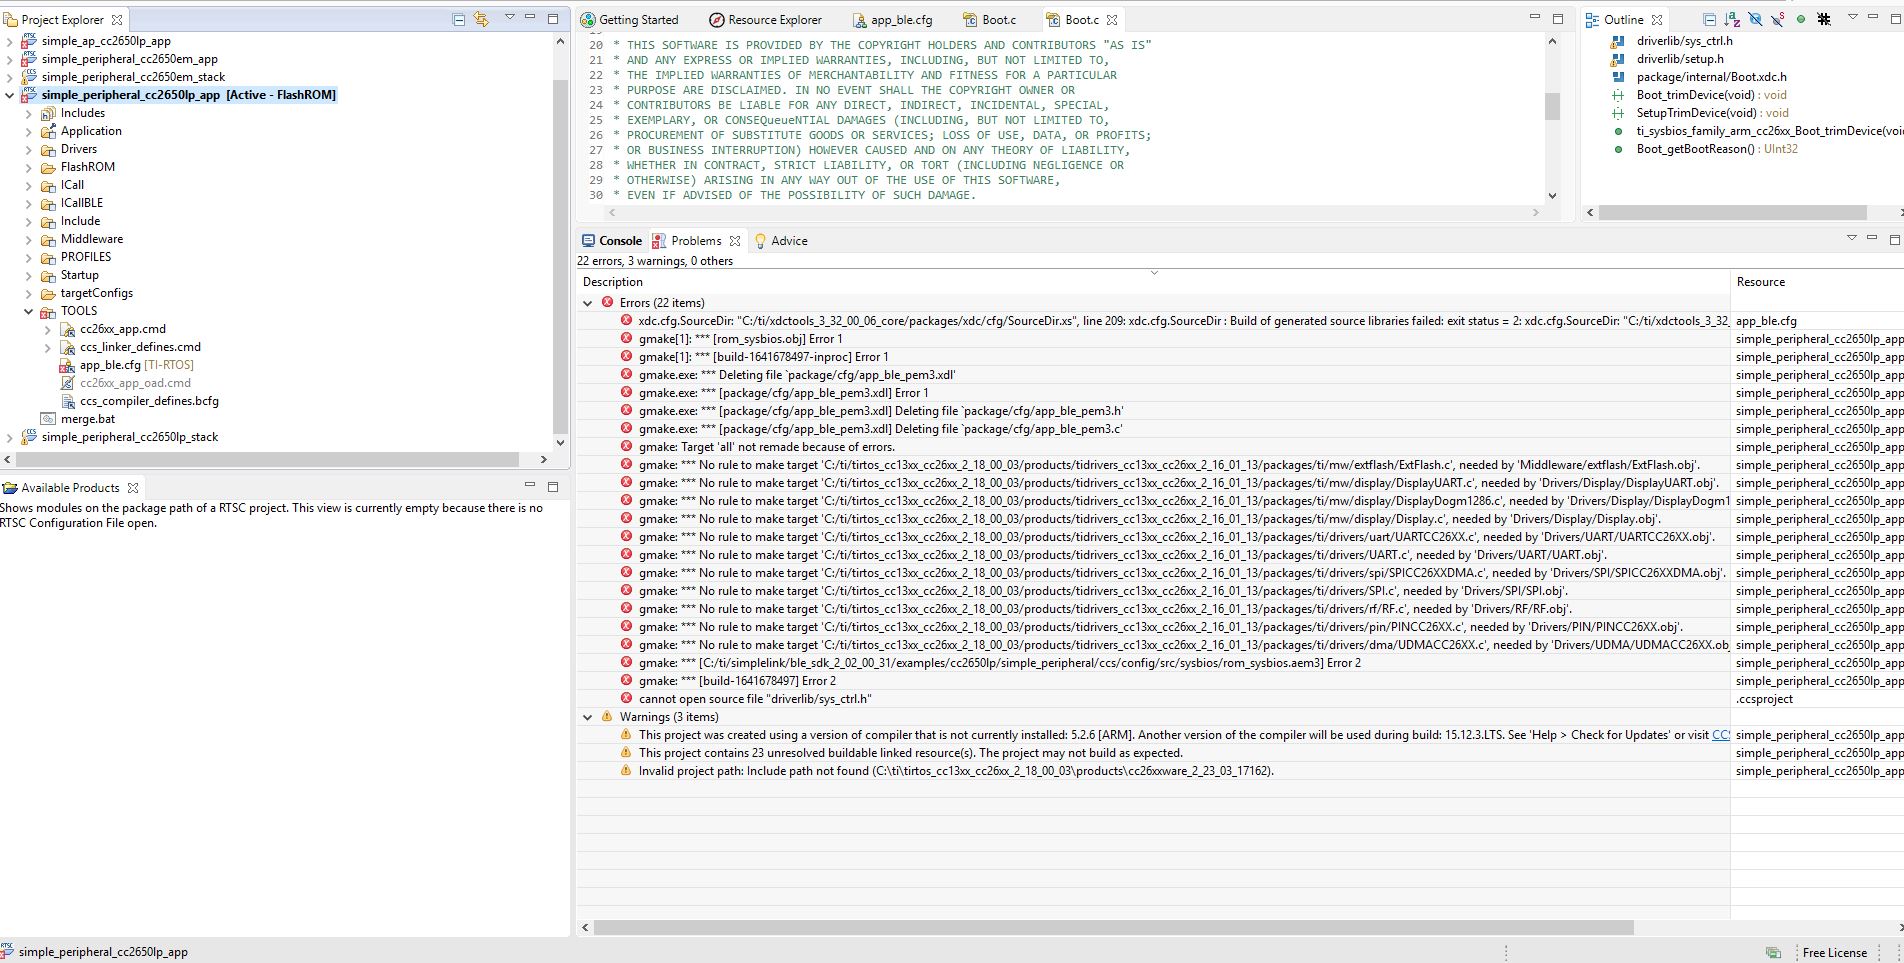Toggle Hide Inactive Elements in Outline
Screen dimensions: 1904x963
pos(1824,19)
